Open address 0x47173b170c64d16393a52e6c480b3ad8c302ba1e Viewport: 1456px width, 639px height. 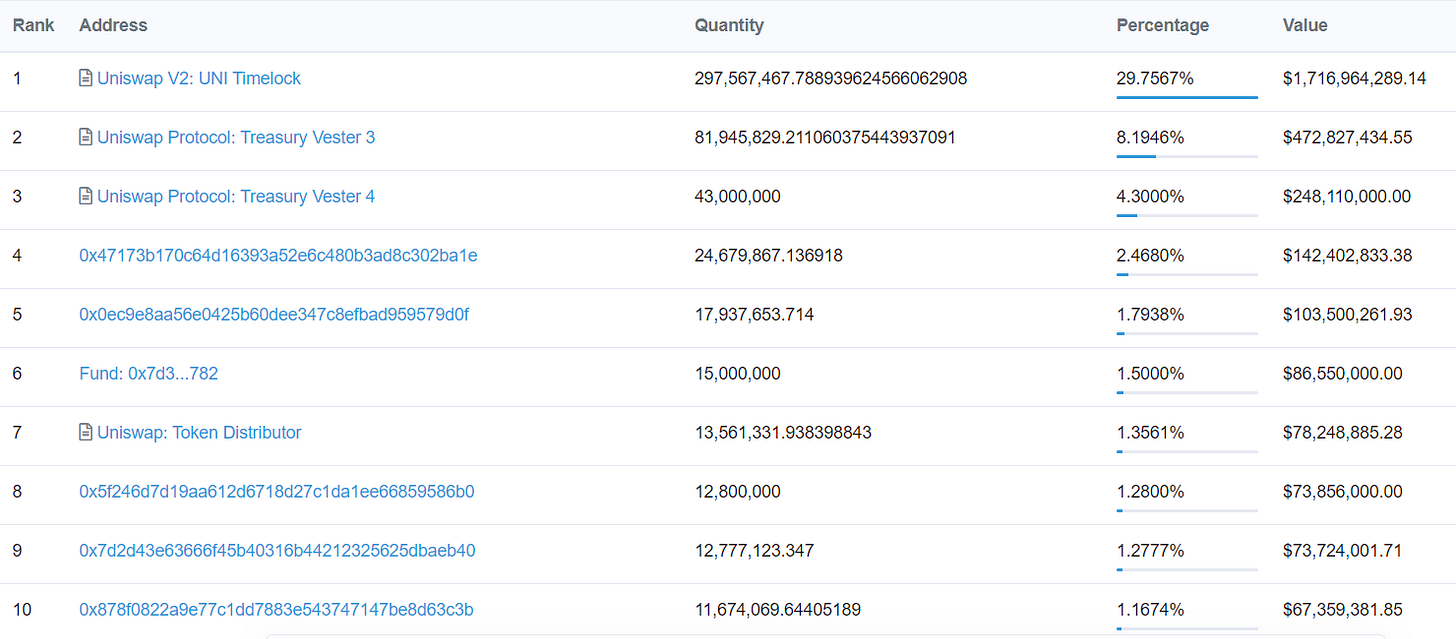[x=278, y=255]
